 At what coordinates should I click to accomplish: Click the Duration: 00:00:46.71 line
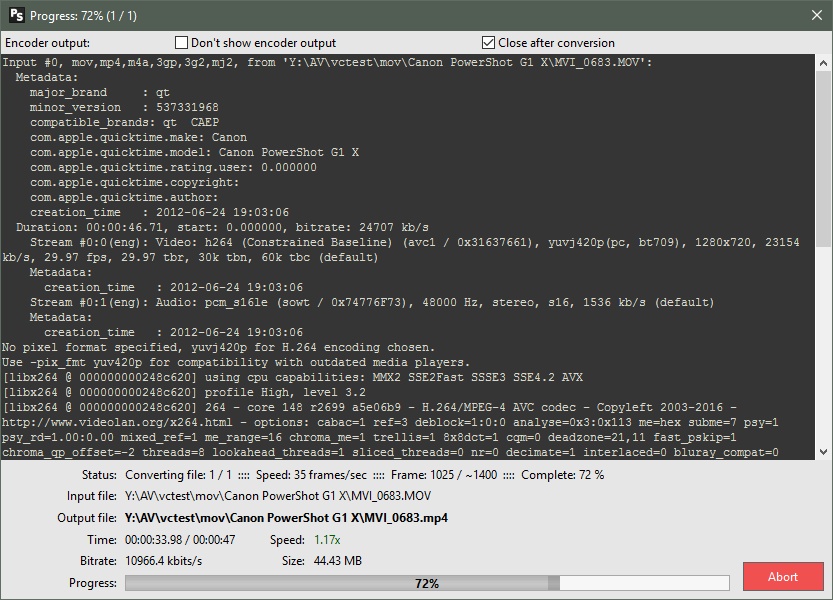pyautogui.click(x=222, y=227)
